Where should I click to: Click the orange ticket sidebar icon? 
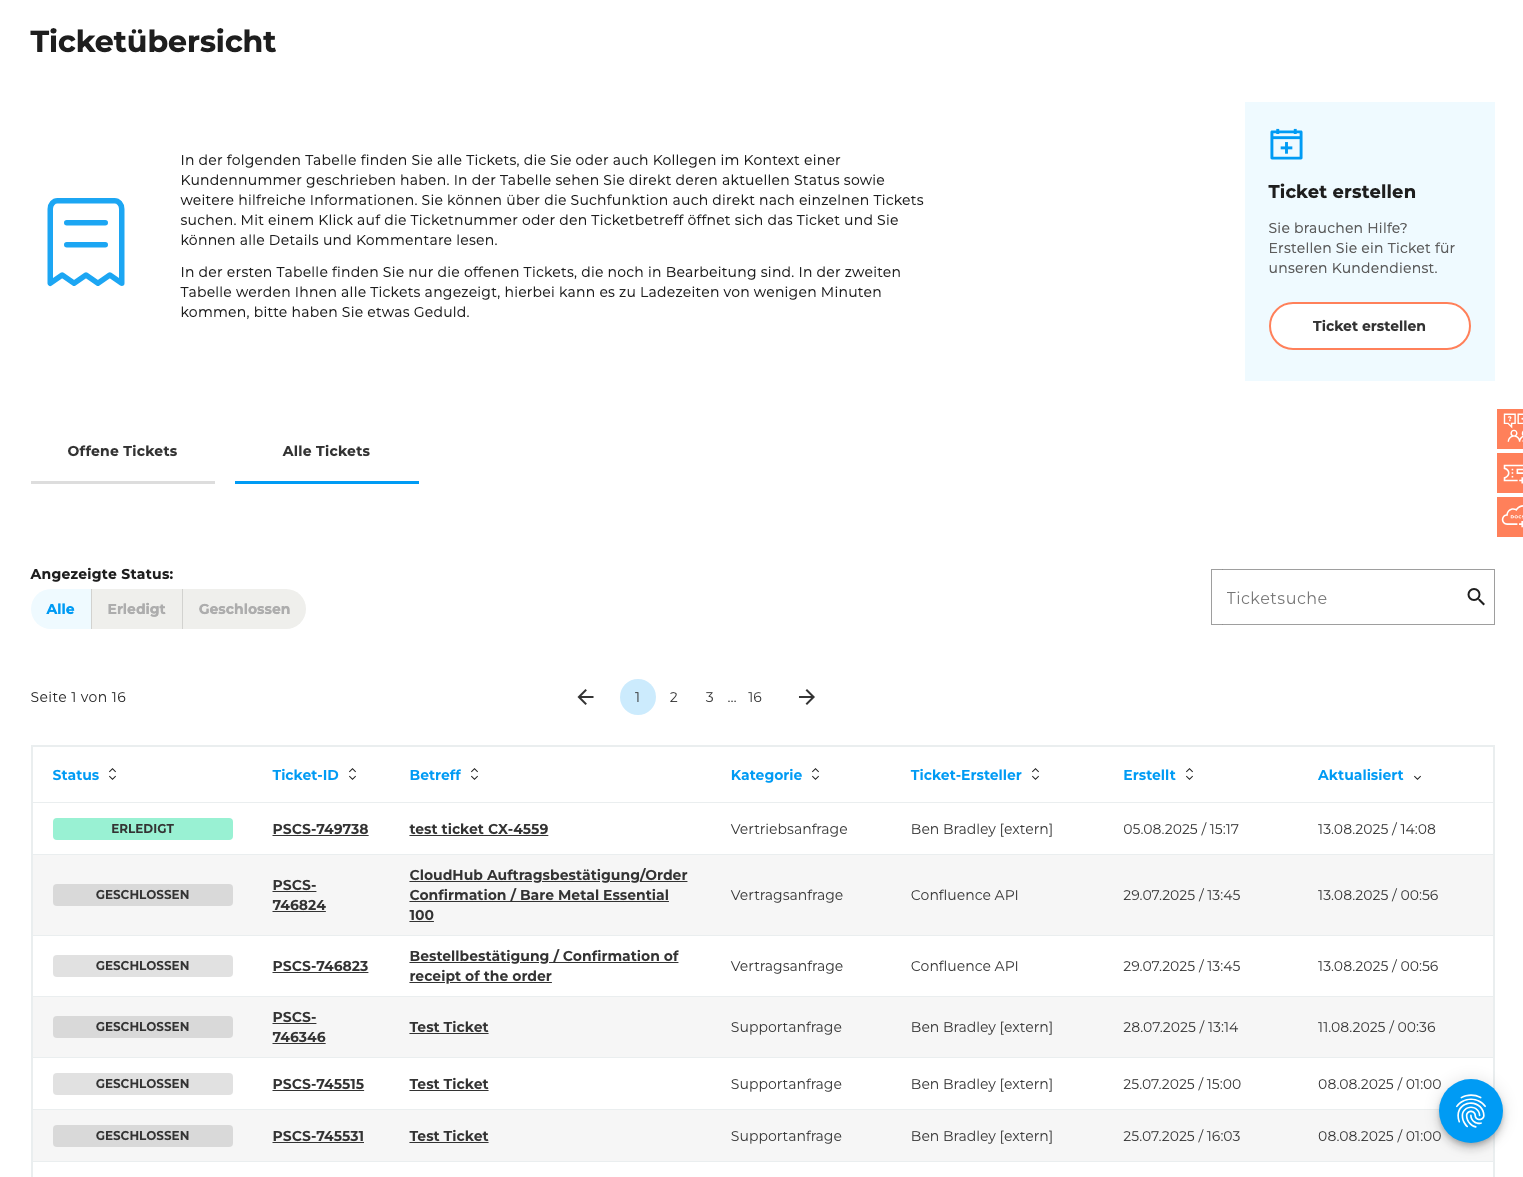coord(1511,473)
